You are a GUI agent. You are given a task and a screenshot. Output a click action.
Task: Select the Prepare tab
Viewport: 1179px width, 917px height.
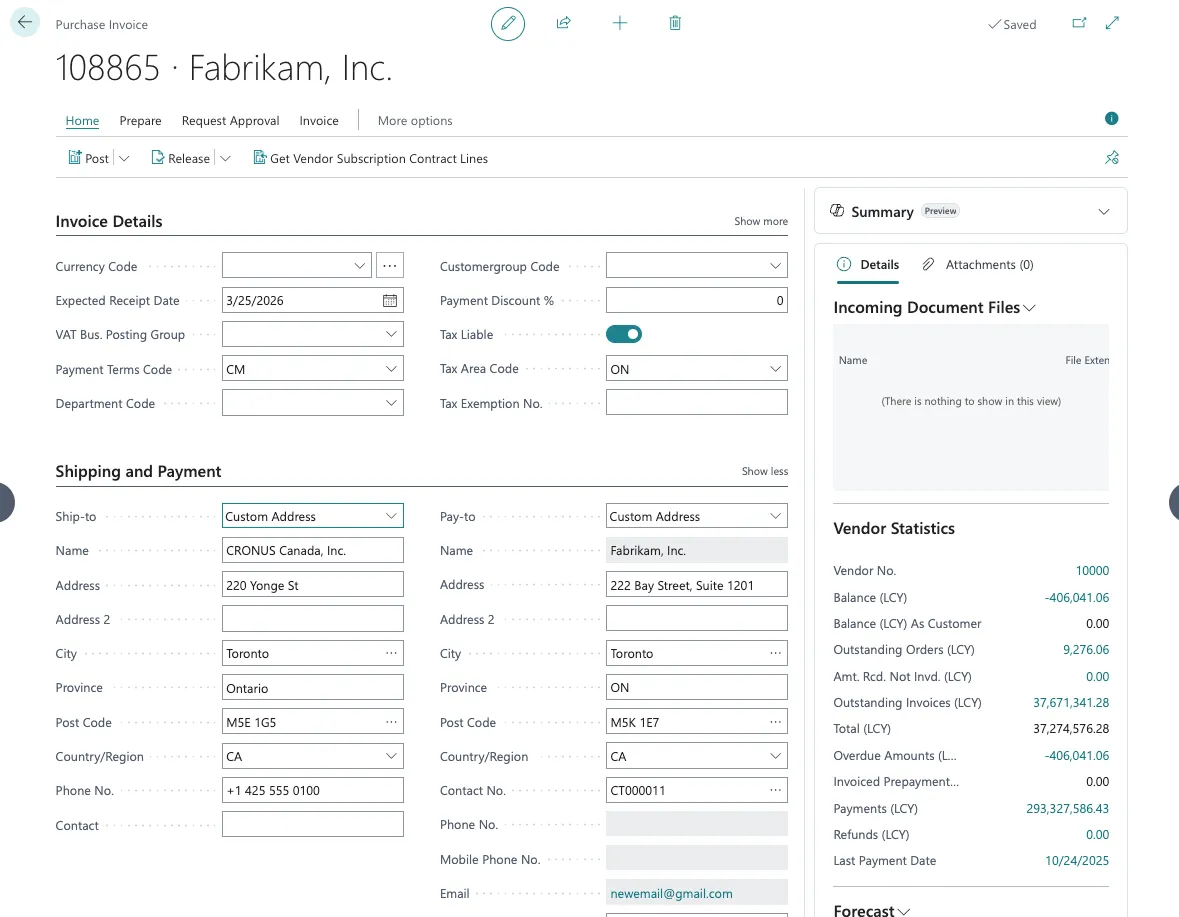(141, 120)
